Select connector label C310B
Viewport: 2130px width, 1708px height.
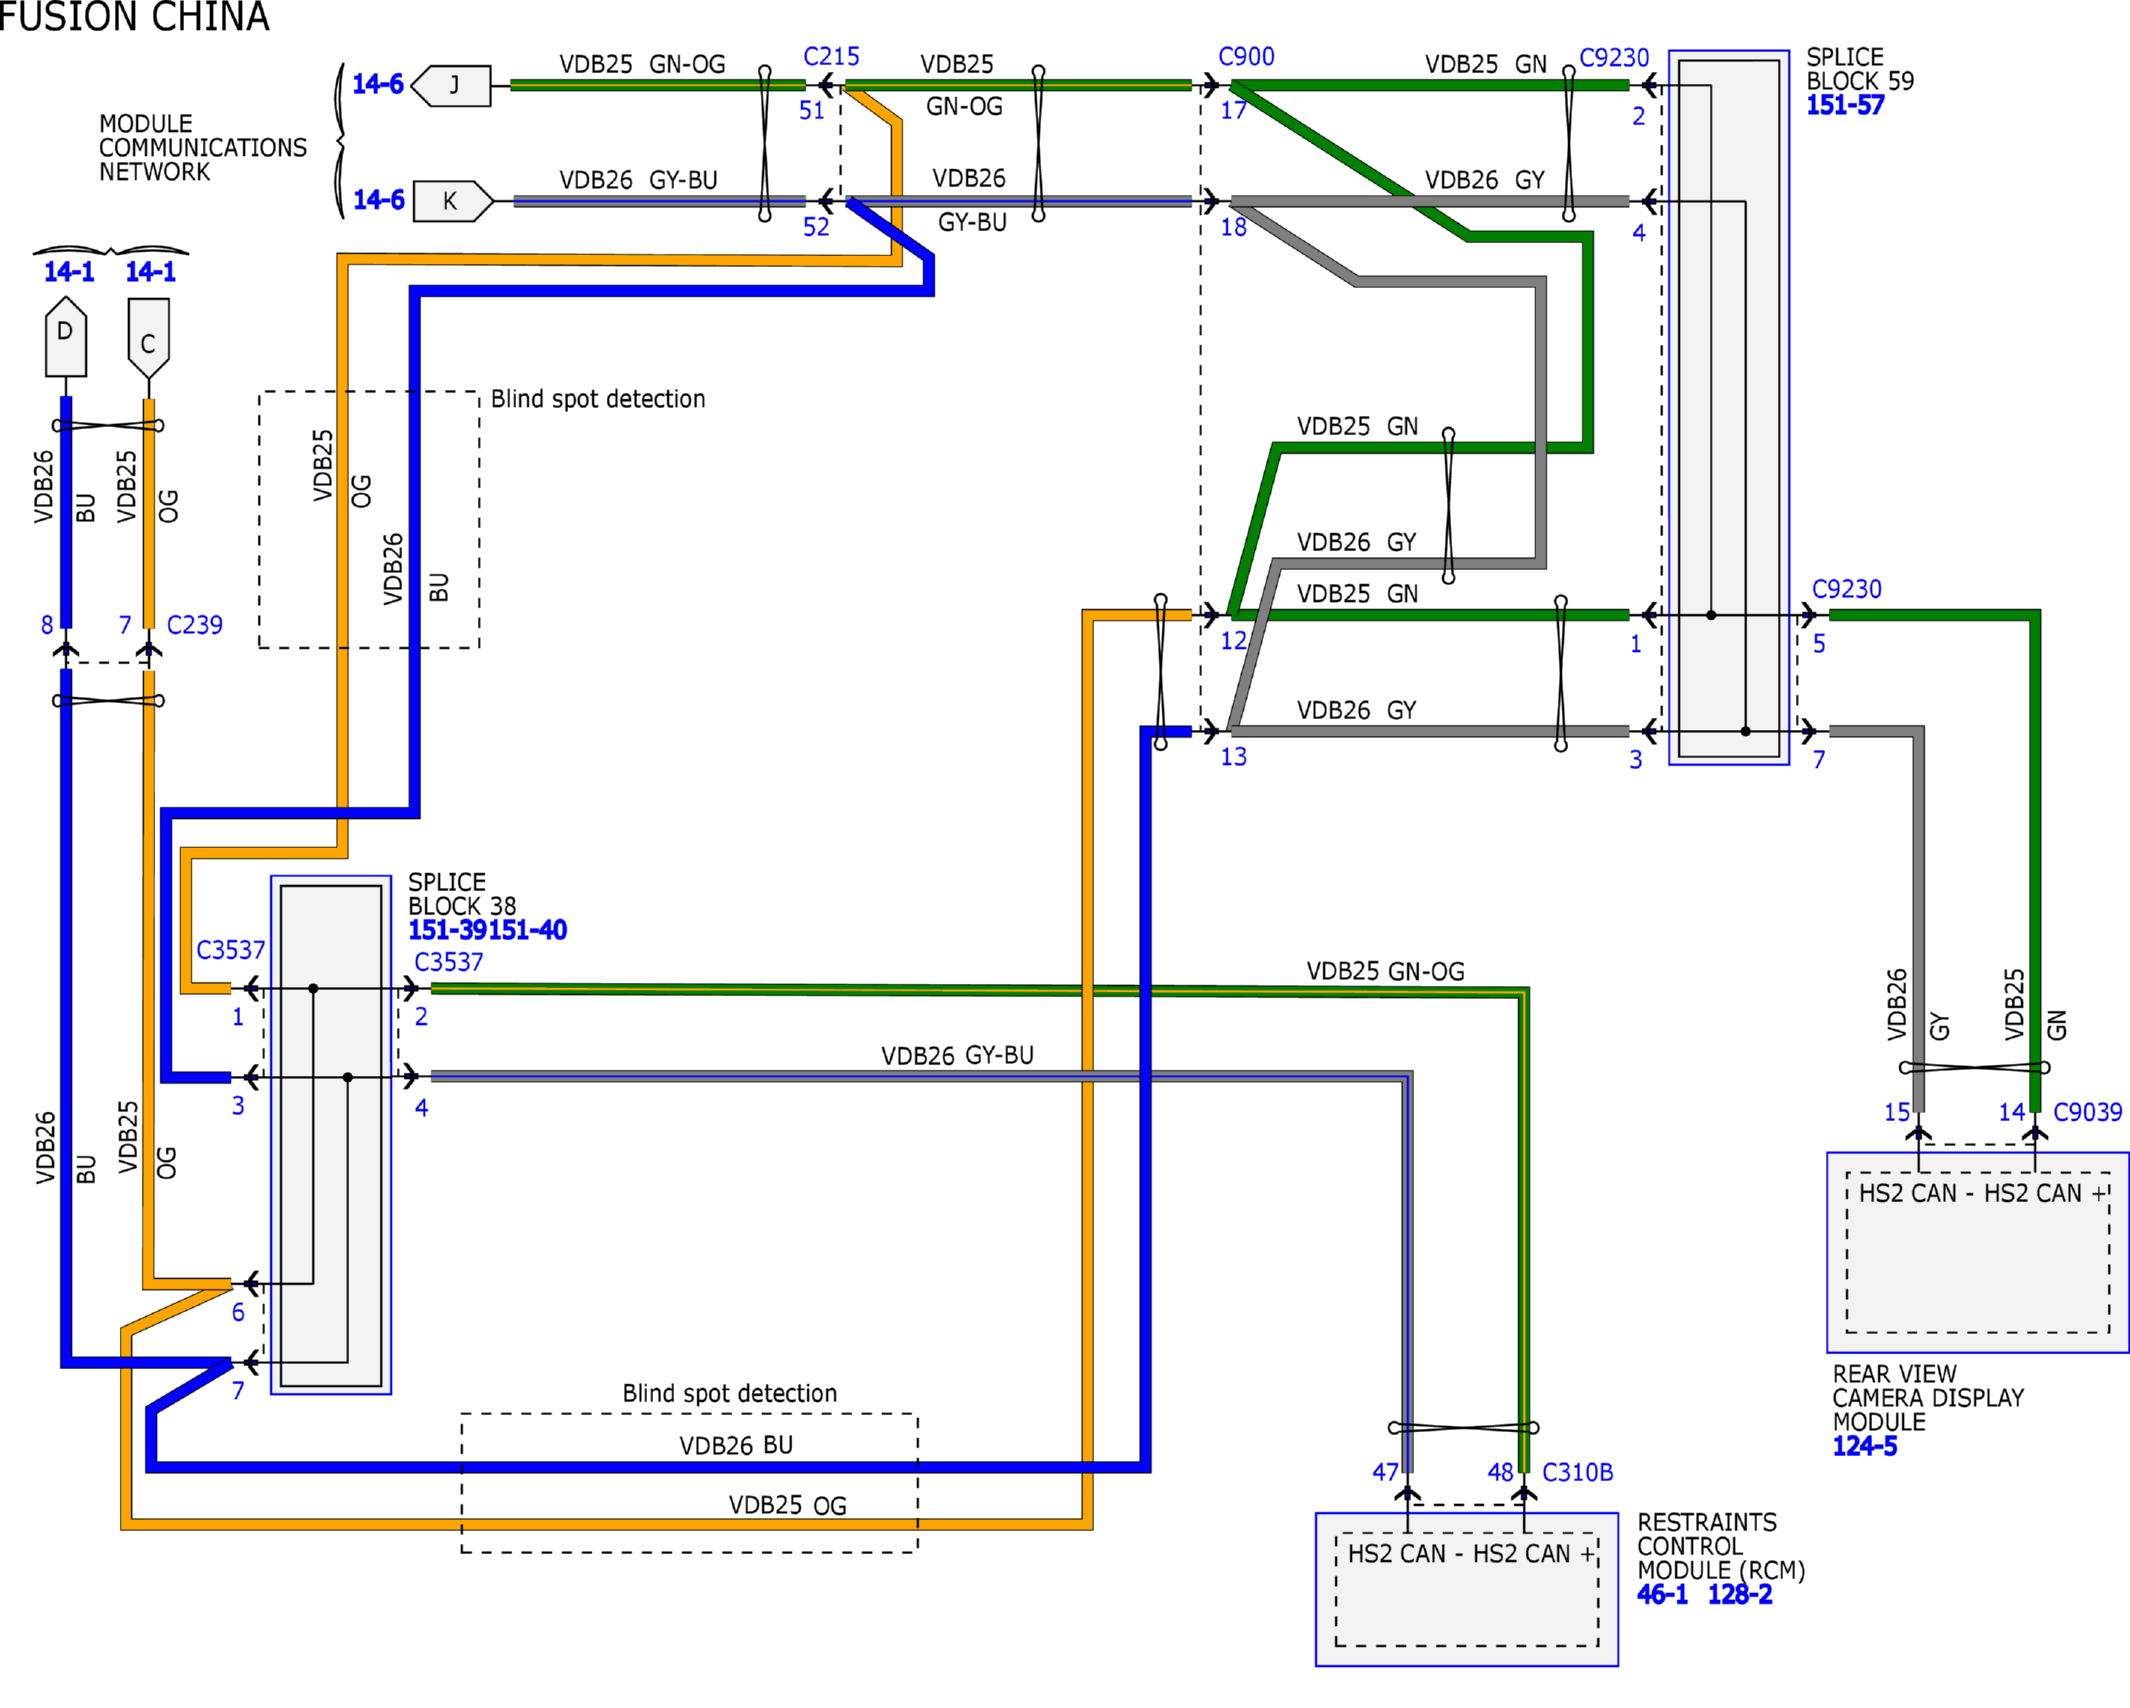[1578, 1472]
